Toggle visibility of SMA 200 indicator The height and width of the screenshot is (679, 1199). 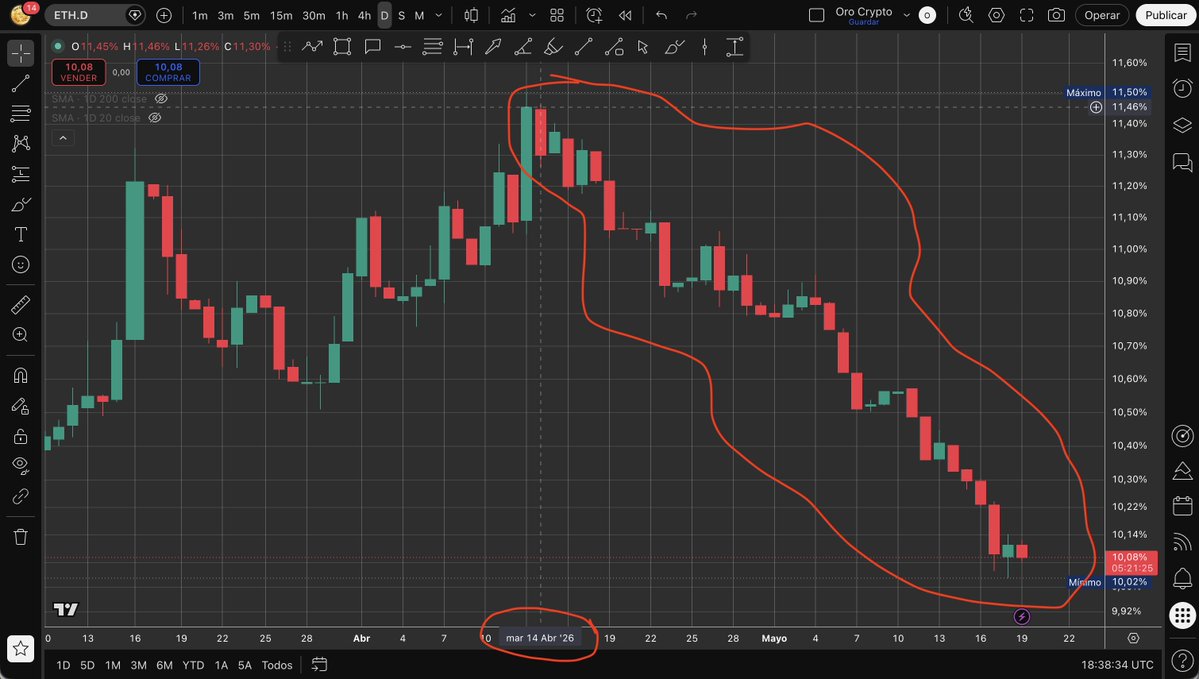click(161, 99)
